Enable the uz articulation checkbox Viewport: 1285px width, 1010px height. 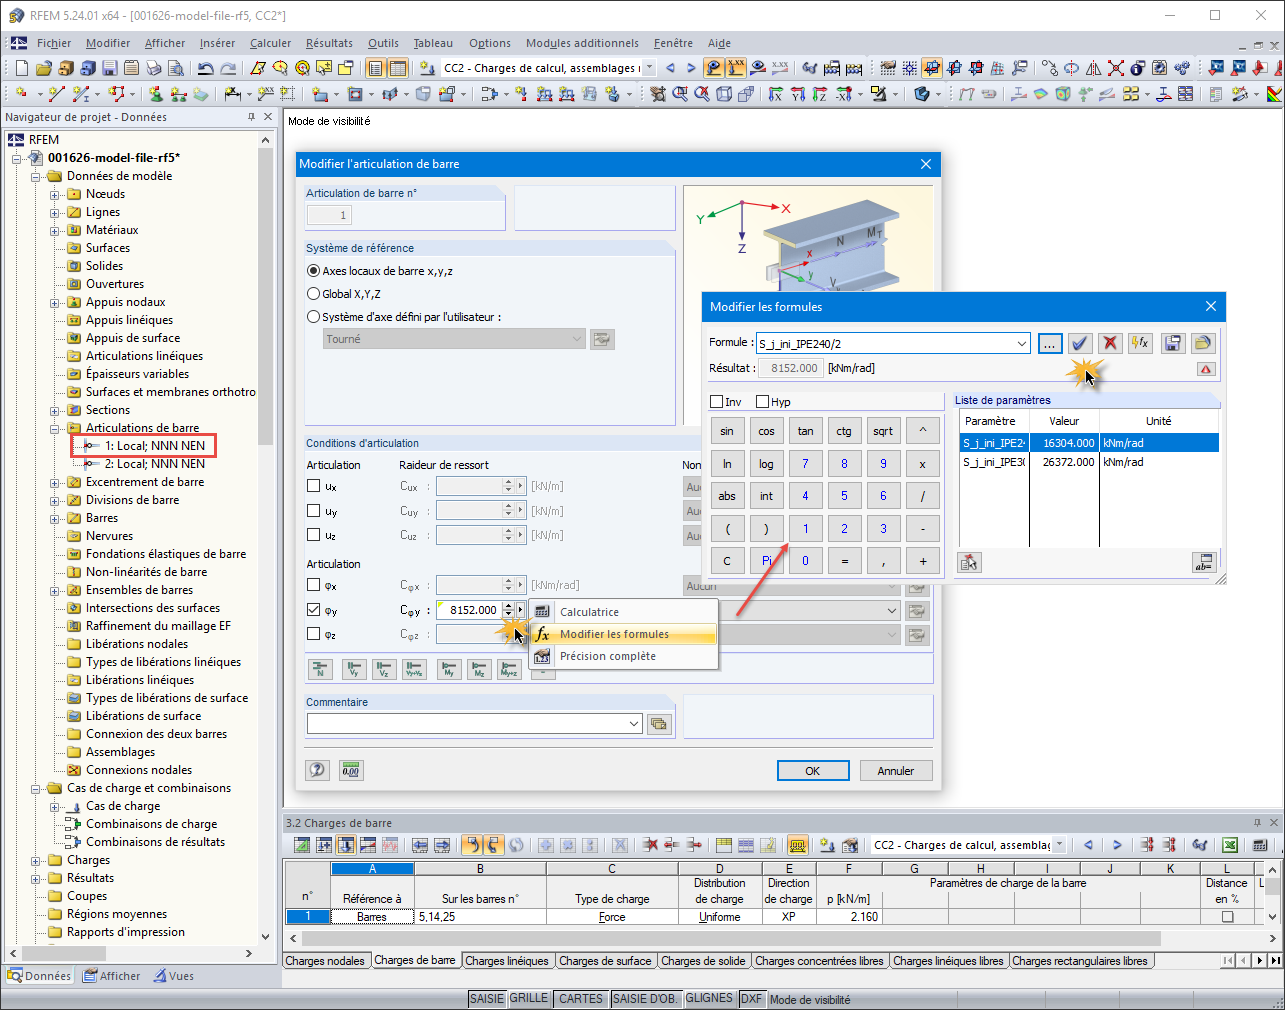pyautogui.click(x=314, y=534)
